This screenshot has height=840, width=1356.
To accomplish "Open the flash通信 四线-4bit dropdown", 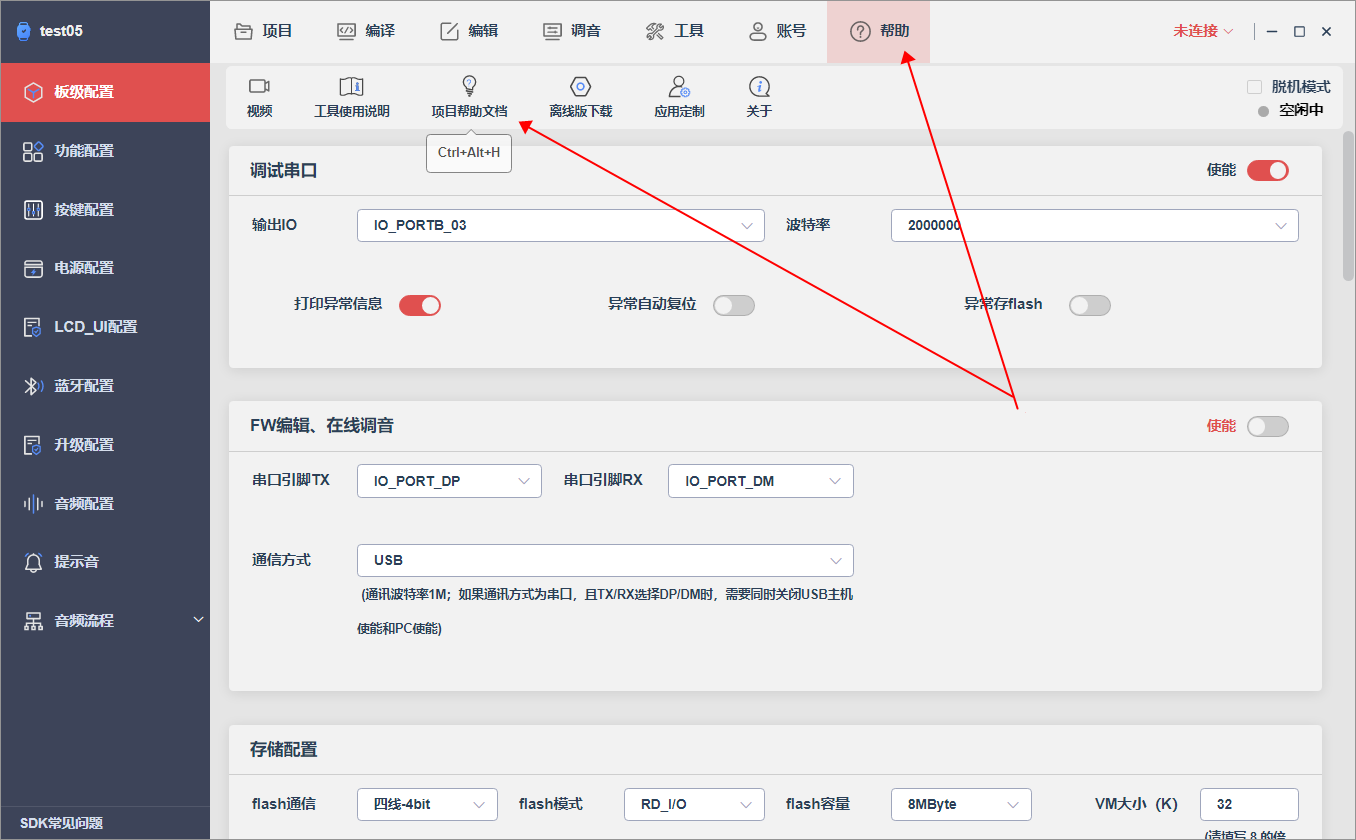I will 427,804.
